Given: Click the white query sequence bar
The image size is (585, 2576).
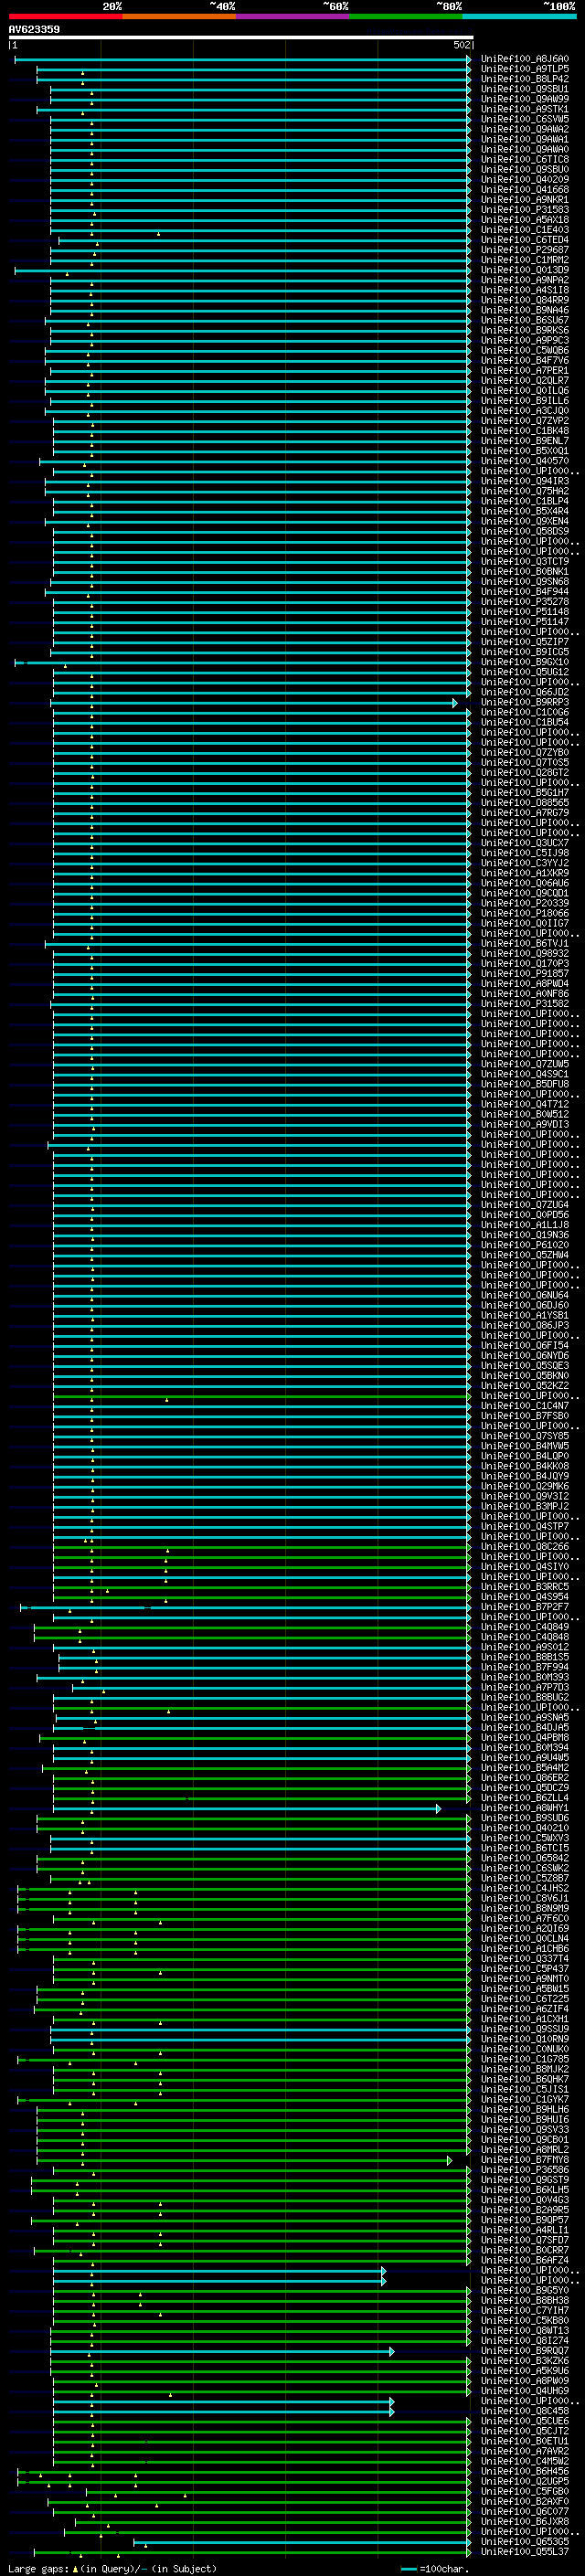Looking at the screenshot, I should click(x=240, y=37).
